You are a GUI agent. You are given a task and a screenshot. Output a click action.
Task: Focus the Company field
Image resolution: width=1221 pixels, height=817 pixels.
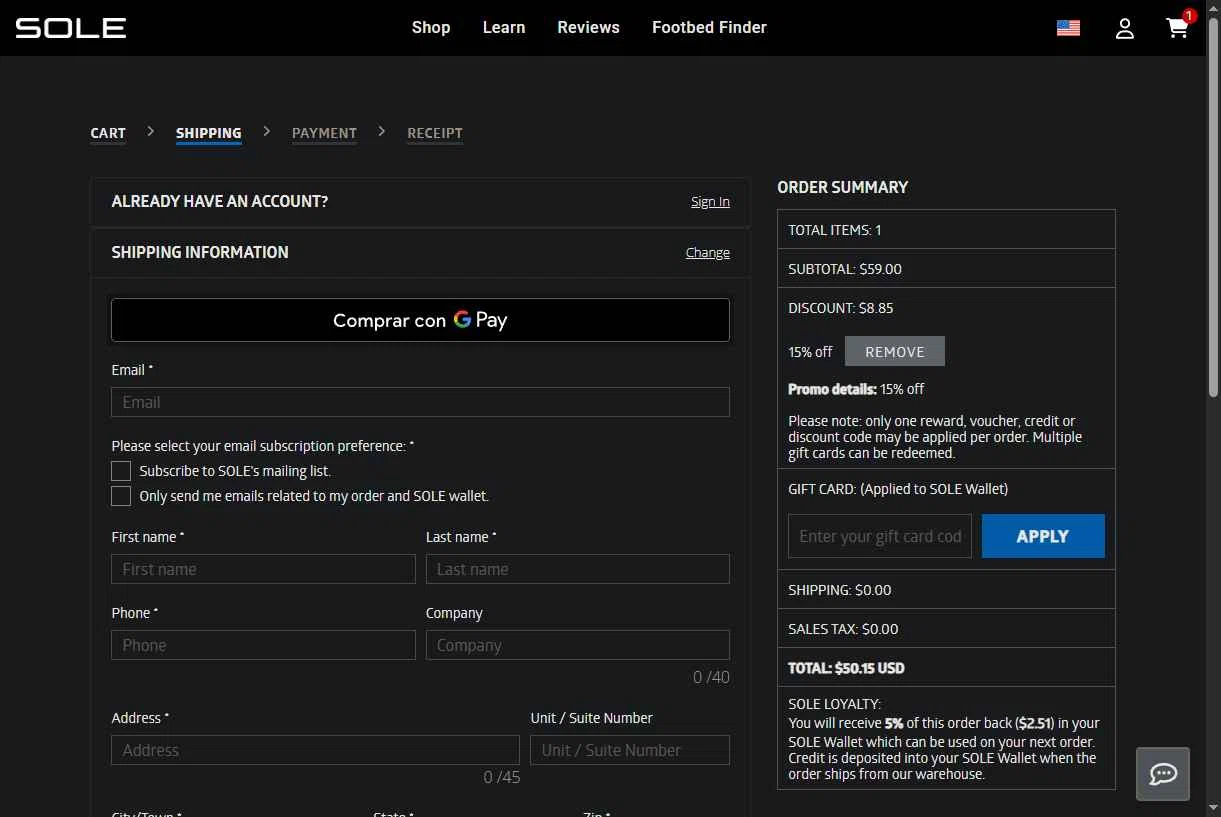578,645
